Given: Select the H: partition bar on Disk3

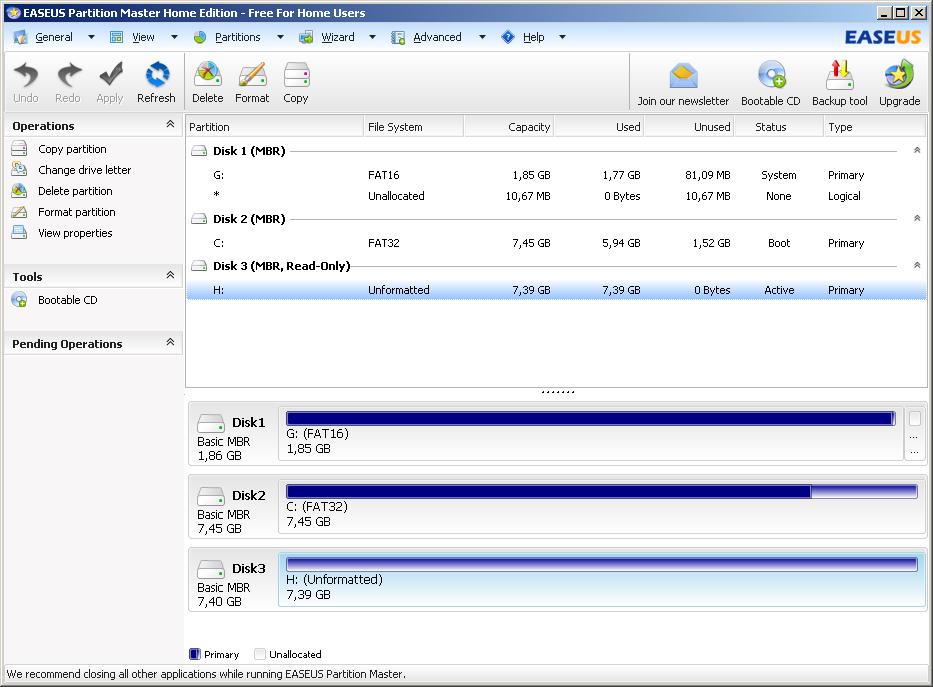Looking at the screenshot, I should click(602, 564).
